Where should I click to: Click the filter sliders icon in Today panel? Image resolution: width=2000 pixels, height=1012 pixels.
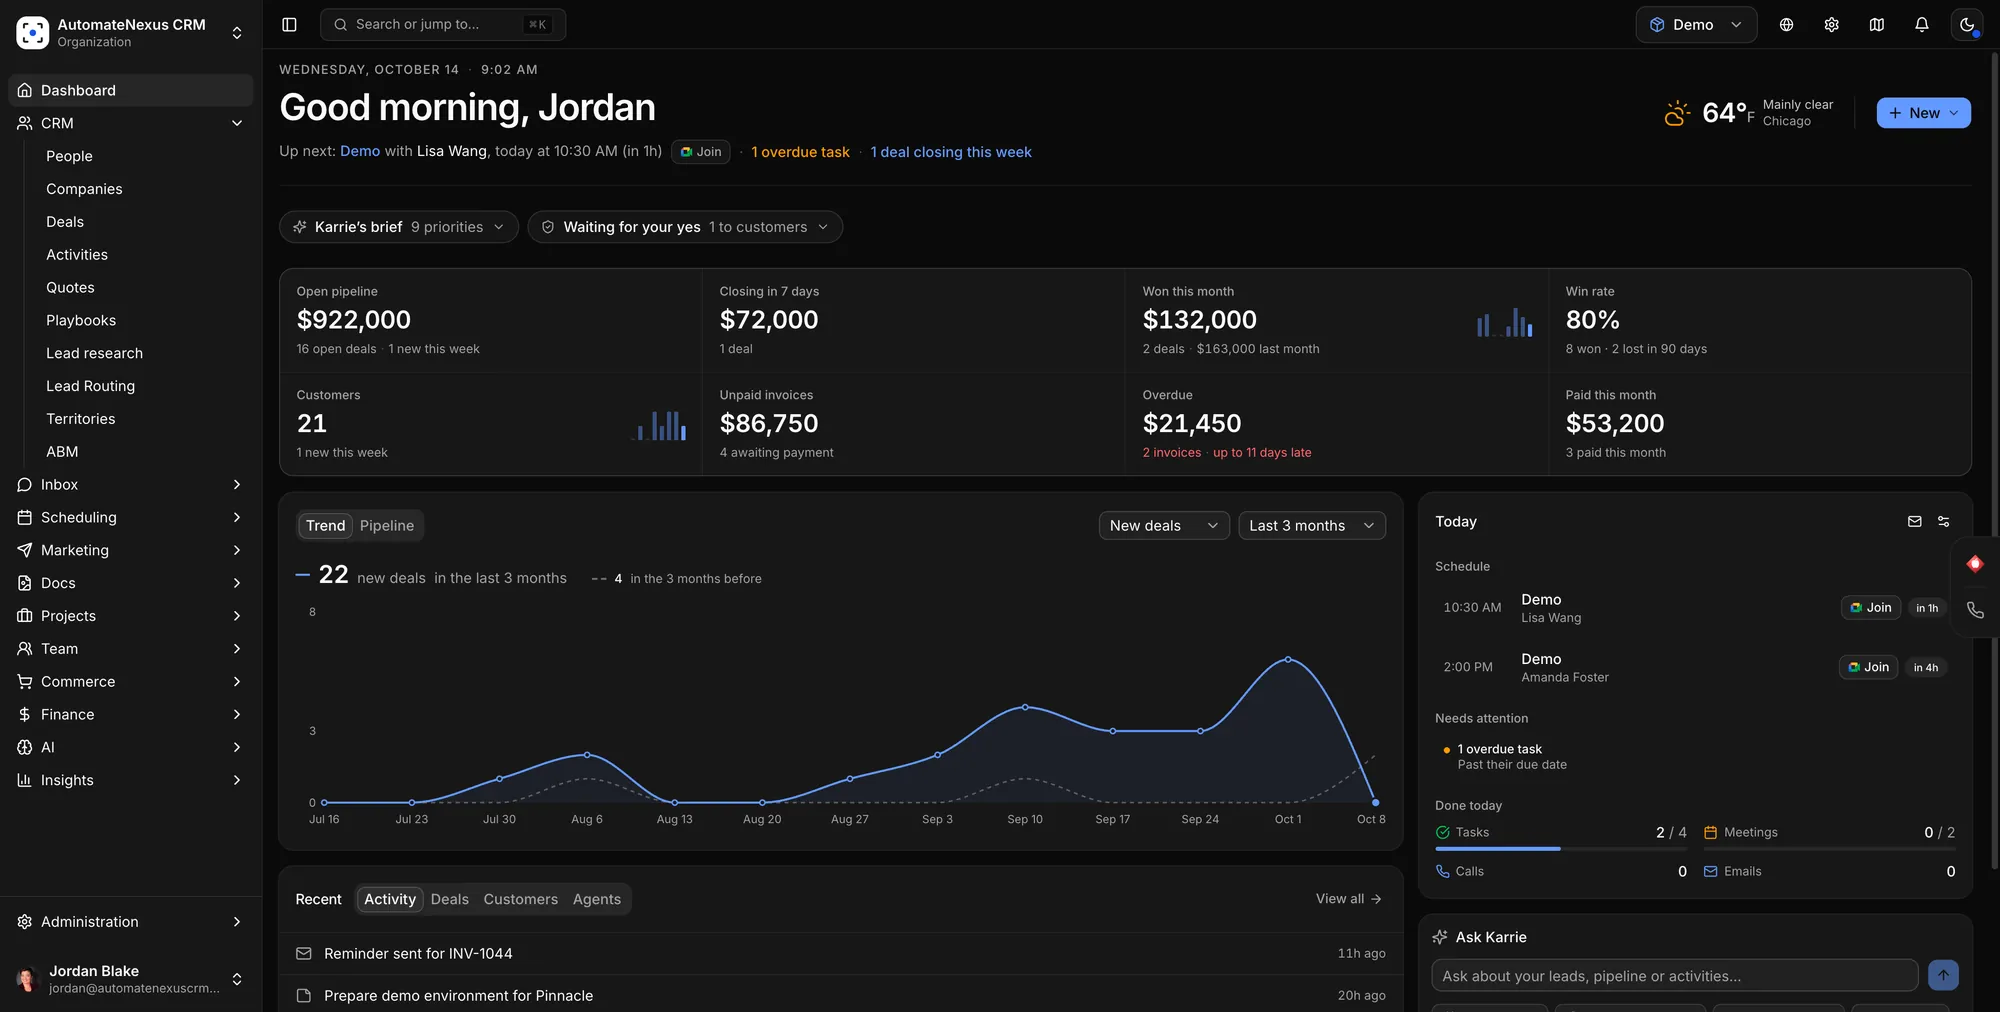coord(1943,521)
